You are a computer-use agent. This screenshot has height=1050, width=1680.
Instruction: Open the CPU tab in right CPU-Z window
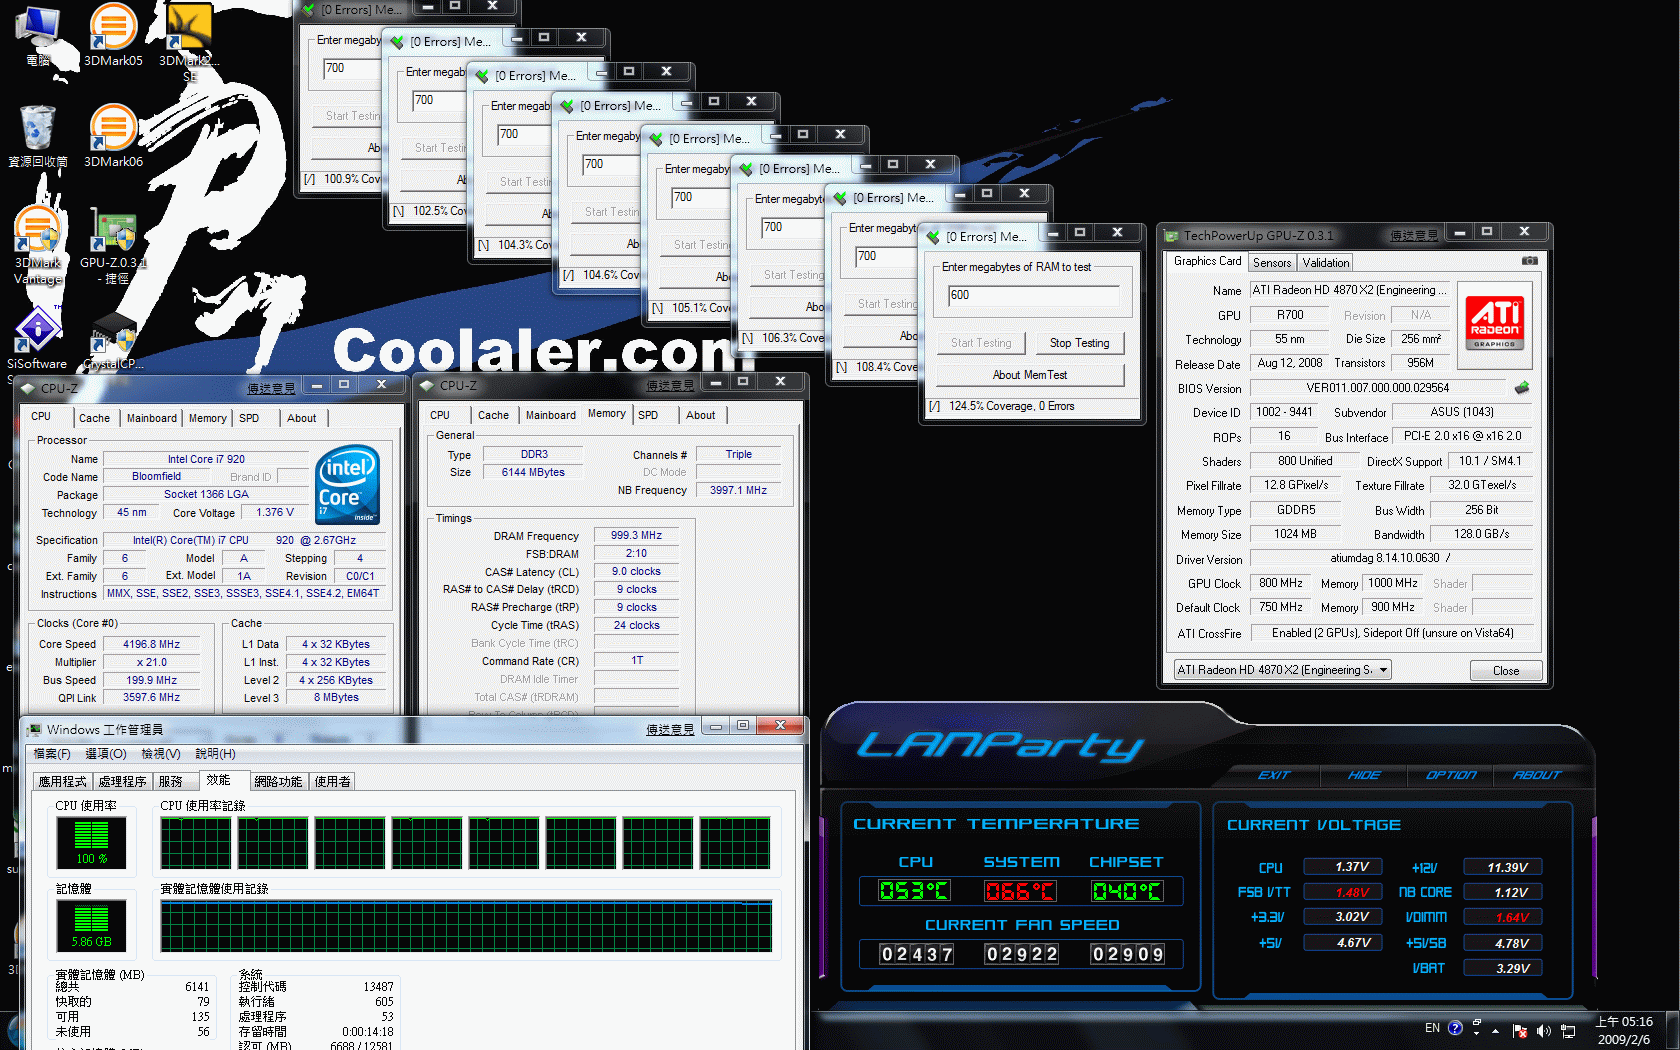click(x=440, y=415)
